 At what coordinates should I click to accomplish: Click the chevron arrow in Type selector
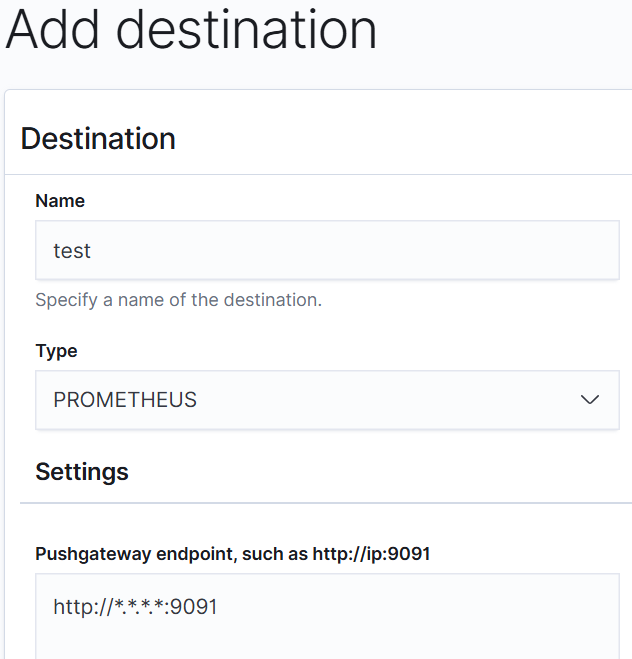pyautogui.click(x=589, y=400)
